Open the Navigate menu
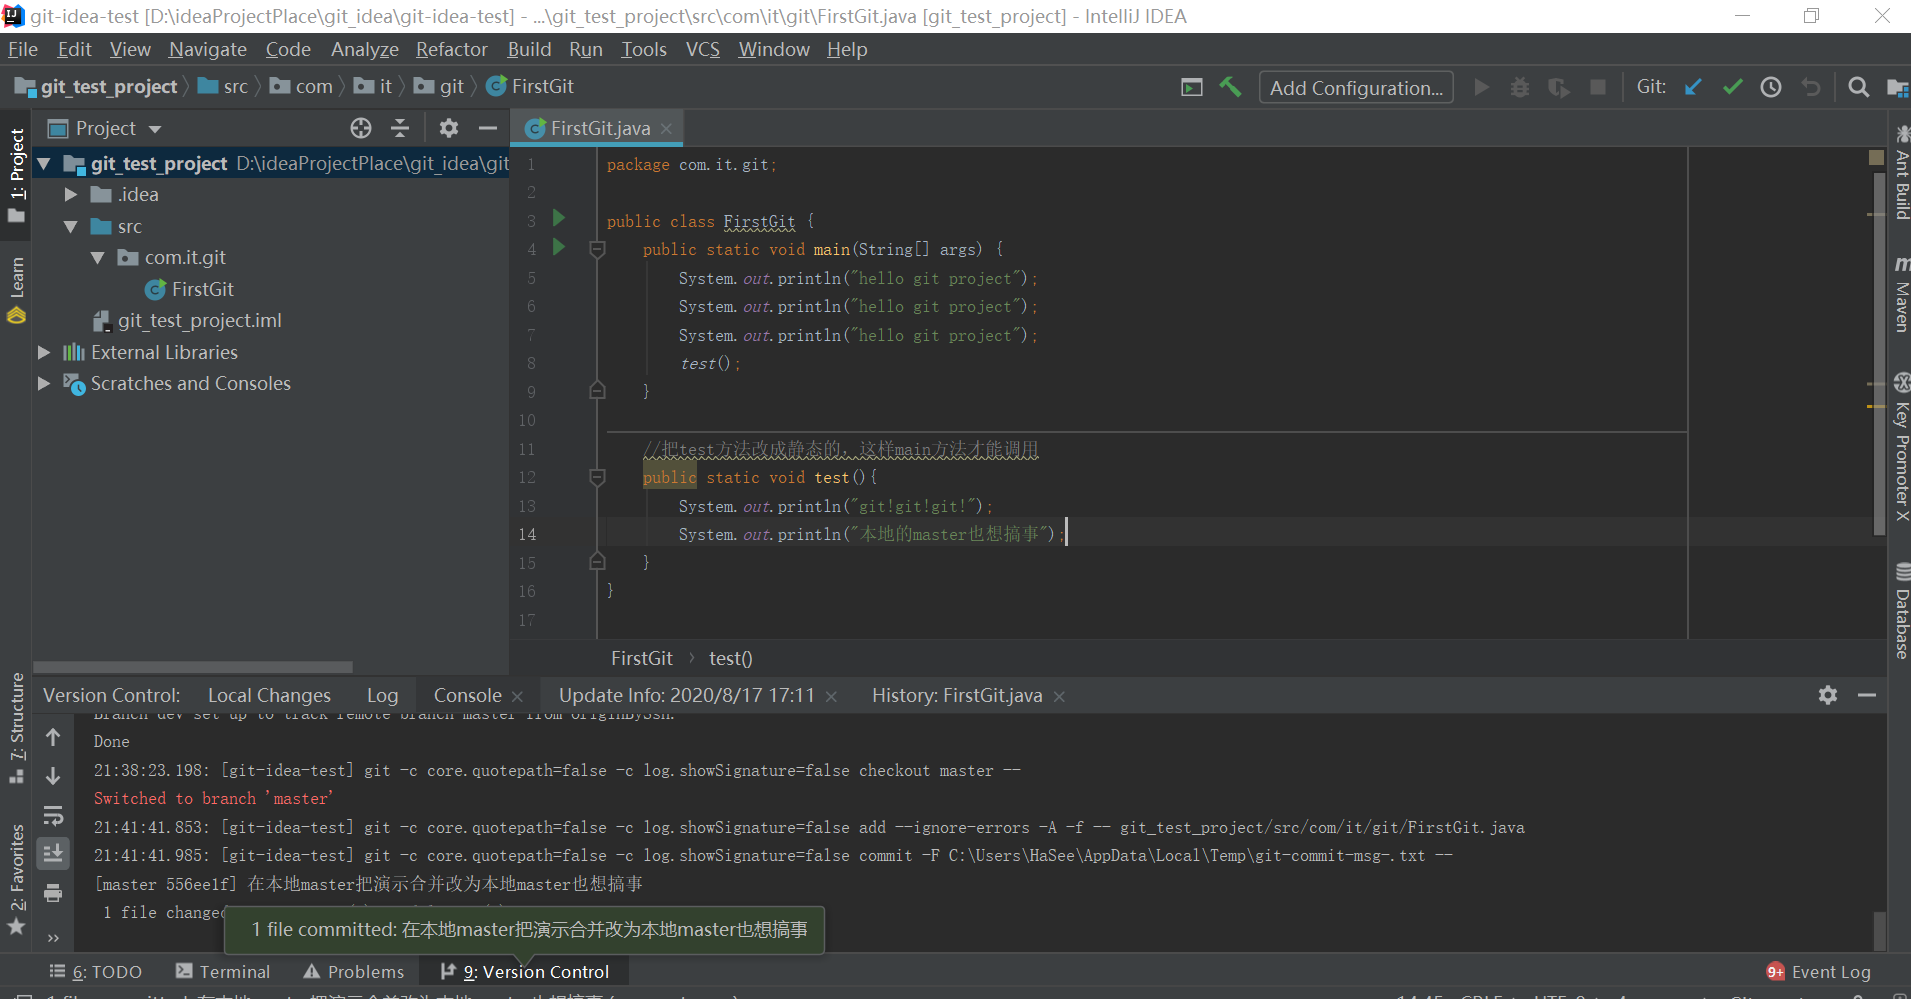Screen dimensions: 1911x999 click(x=208, y=49)
